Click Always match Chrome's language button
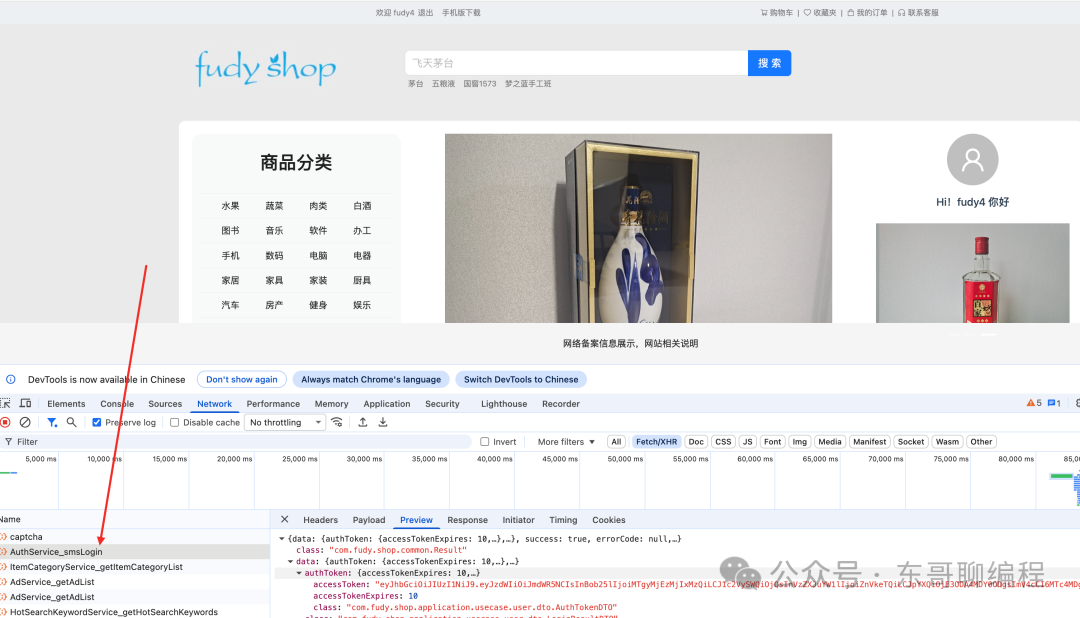Image resolution: width=1080 pixels, height=618 pixels. point(371,379)
